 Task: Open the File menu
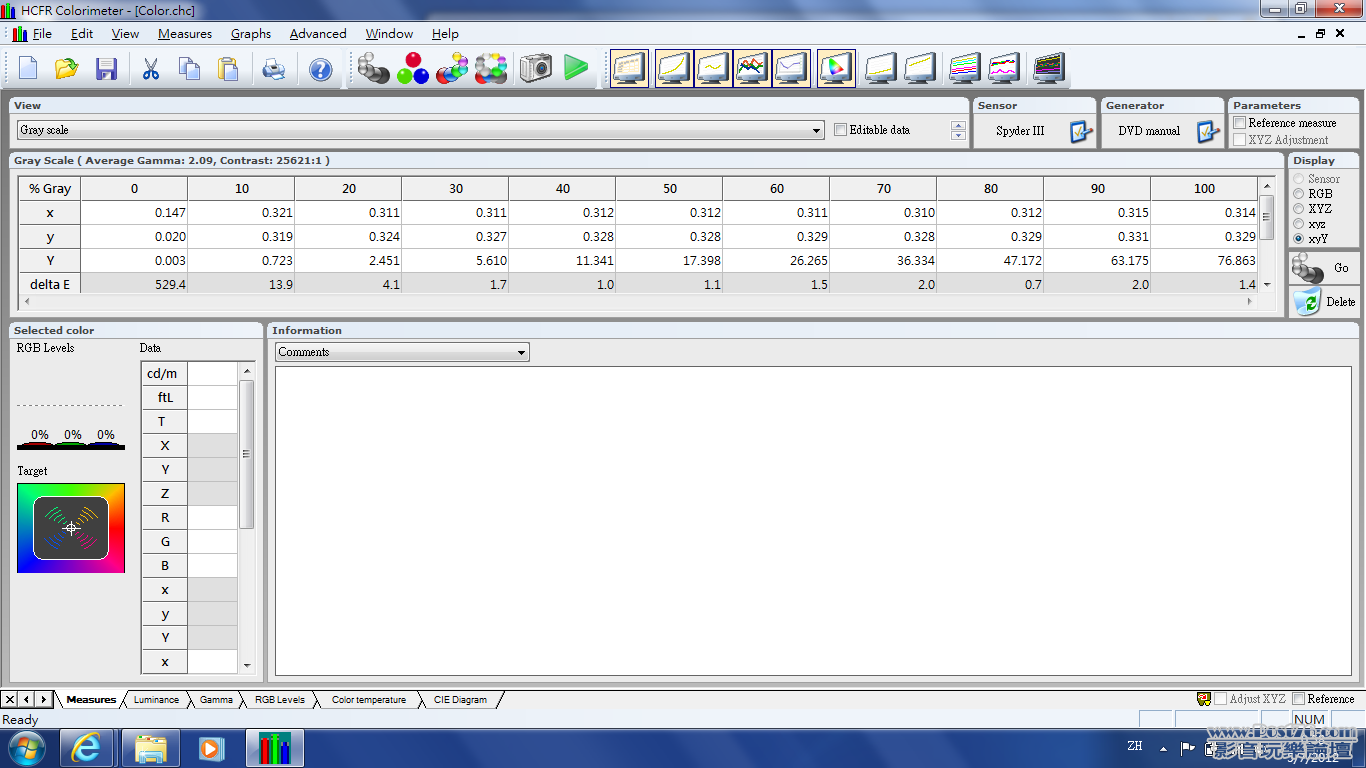42,33
